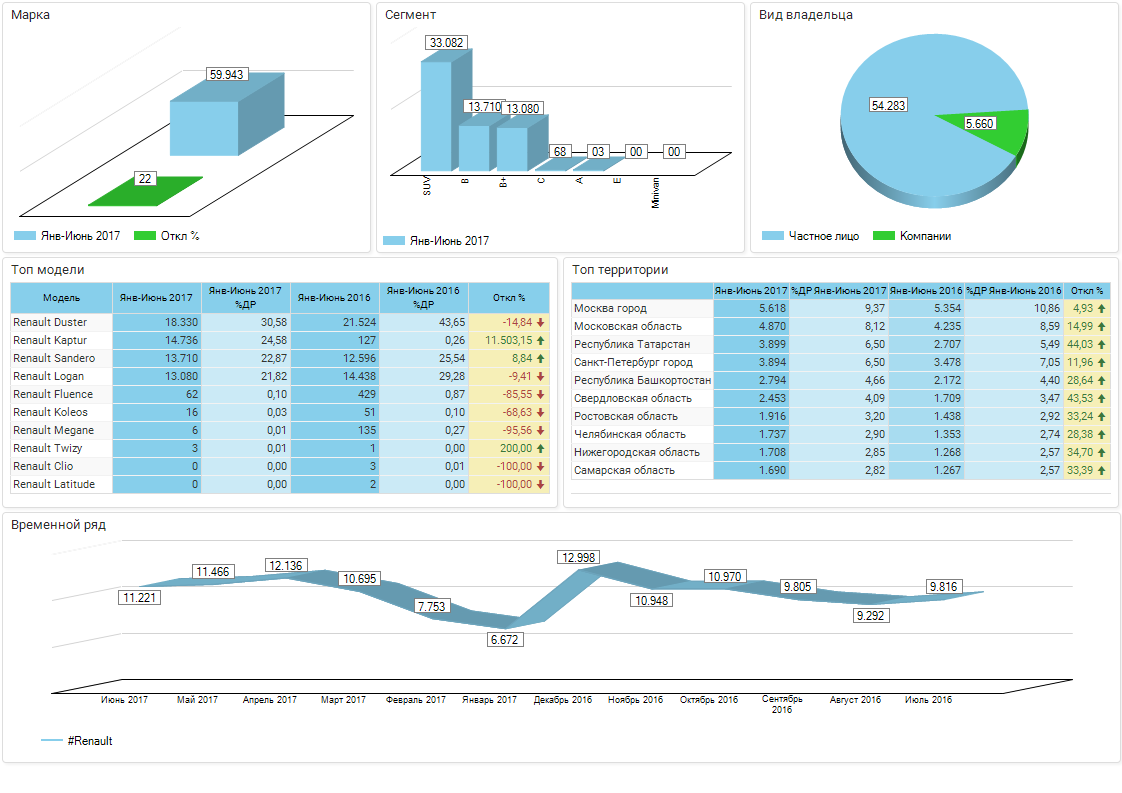This screenshot has height=793, width=1122.
Task: Click the Частное лицо legend swatch
Action: click(x=773, y=235)
